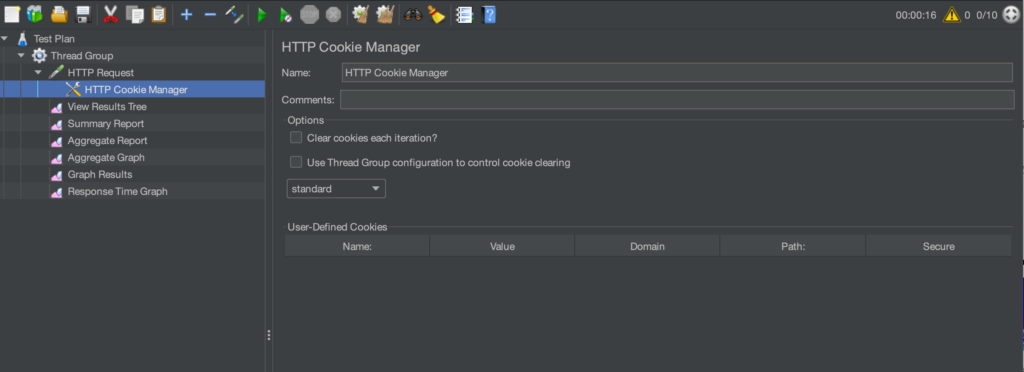Click the remote engines globe icon
Screen dimensions: 1024x372
[x=1011, y=14]
